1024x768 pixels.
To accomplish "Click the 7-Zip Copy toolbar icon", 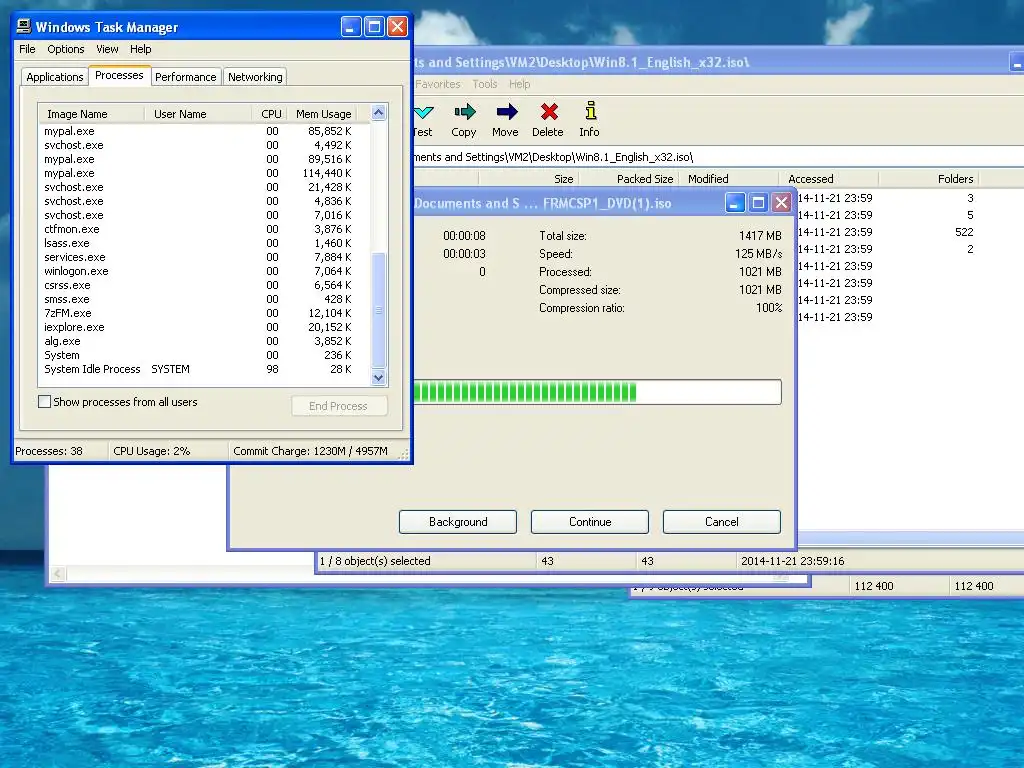I will (464, 112).
